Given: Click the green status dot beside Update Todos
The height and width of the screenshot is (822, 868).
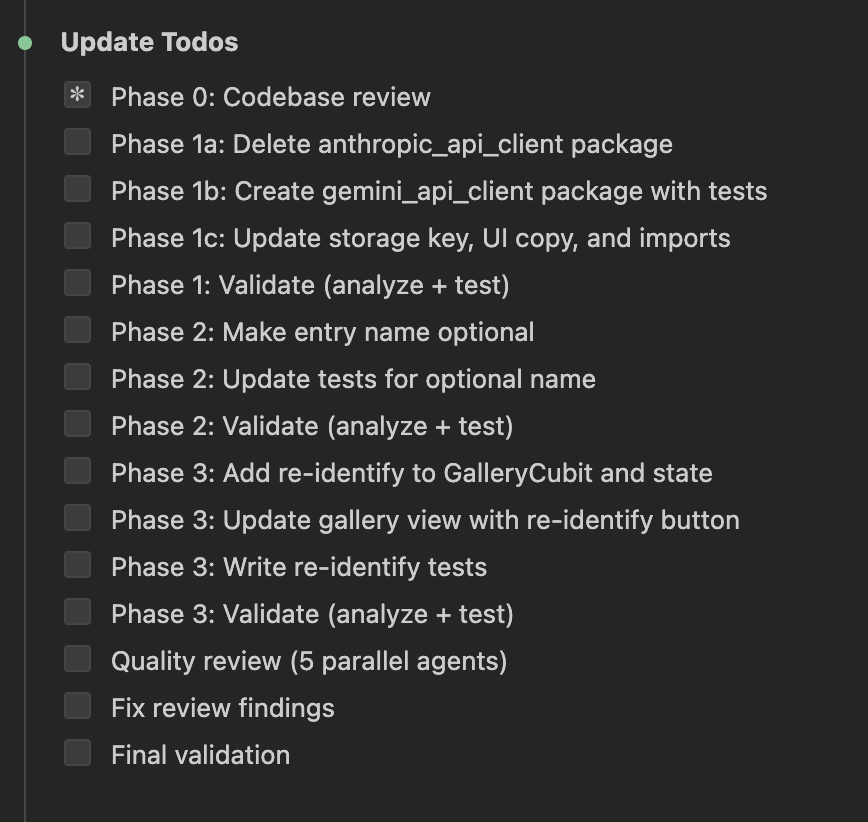Looking at the screenshot, I should [x=24, y=41].
